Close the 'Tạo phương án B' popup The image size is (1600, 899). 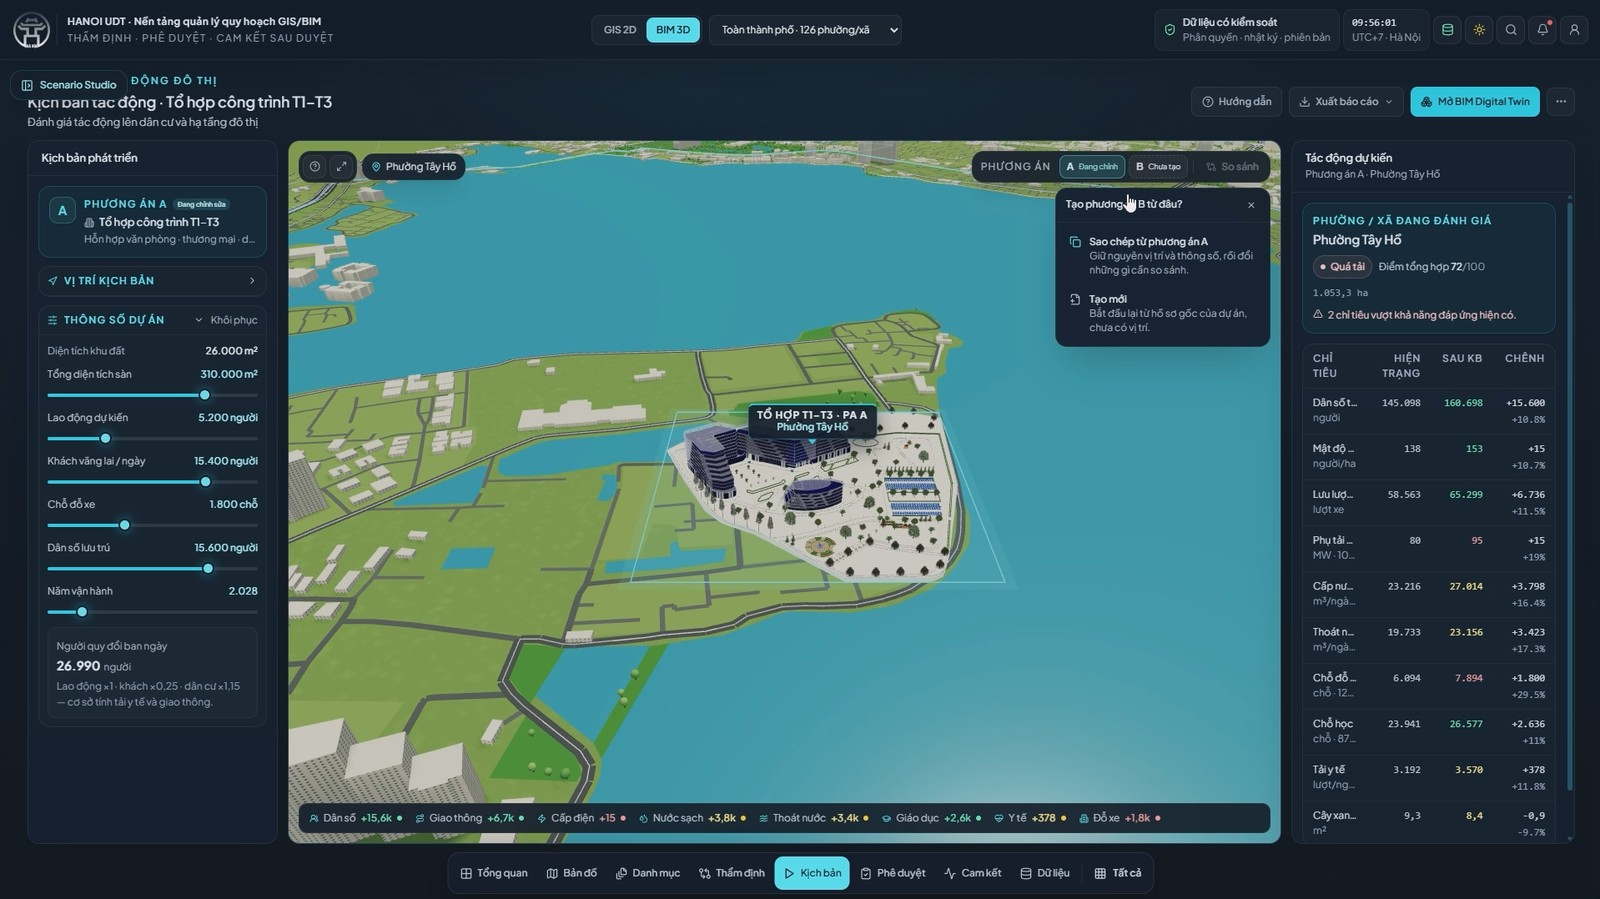(x=1251, y=205)
